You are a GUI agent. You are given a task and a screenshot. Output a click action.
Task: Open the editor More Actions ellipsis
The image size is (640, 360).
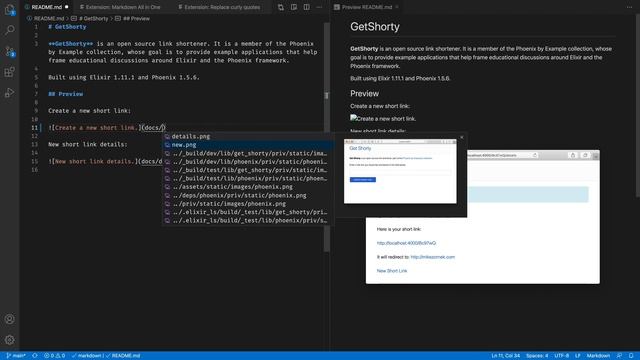[x=319, y=7]
